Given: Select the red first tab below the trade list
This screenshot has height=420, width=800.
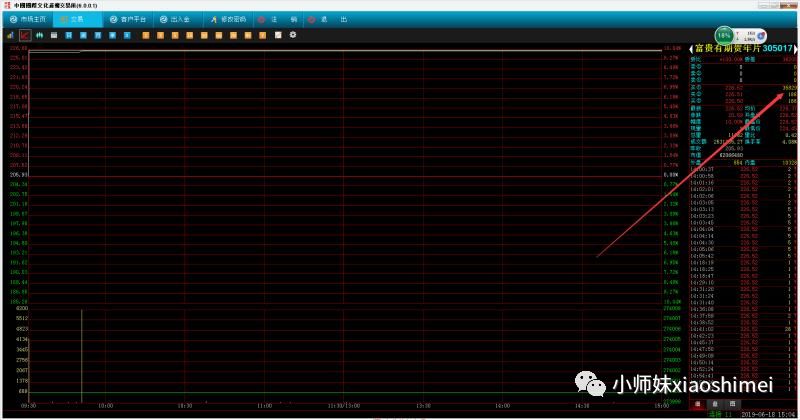Looking at the screenshot, I should [x=698, y=404].
